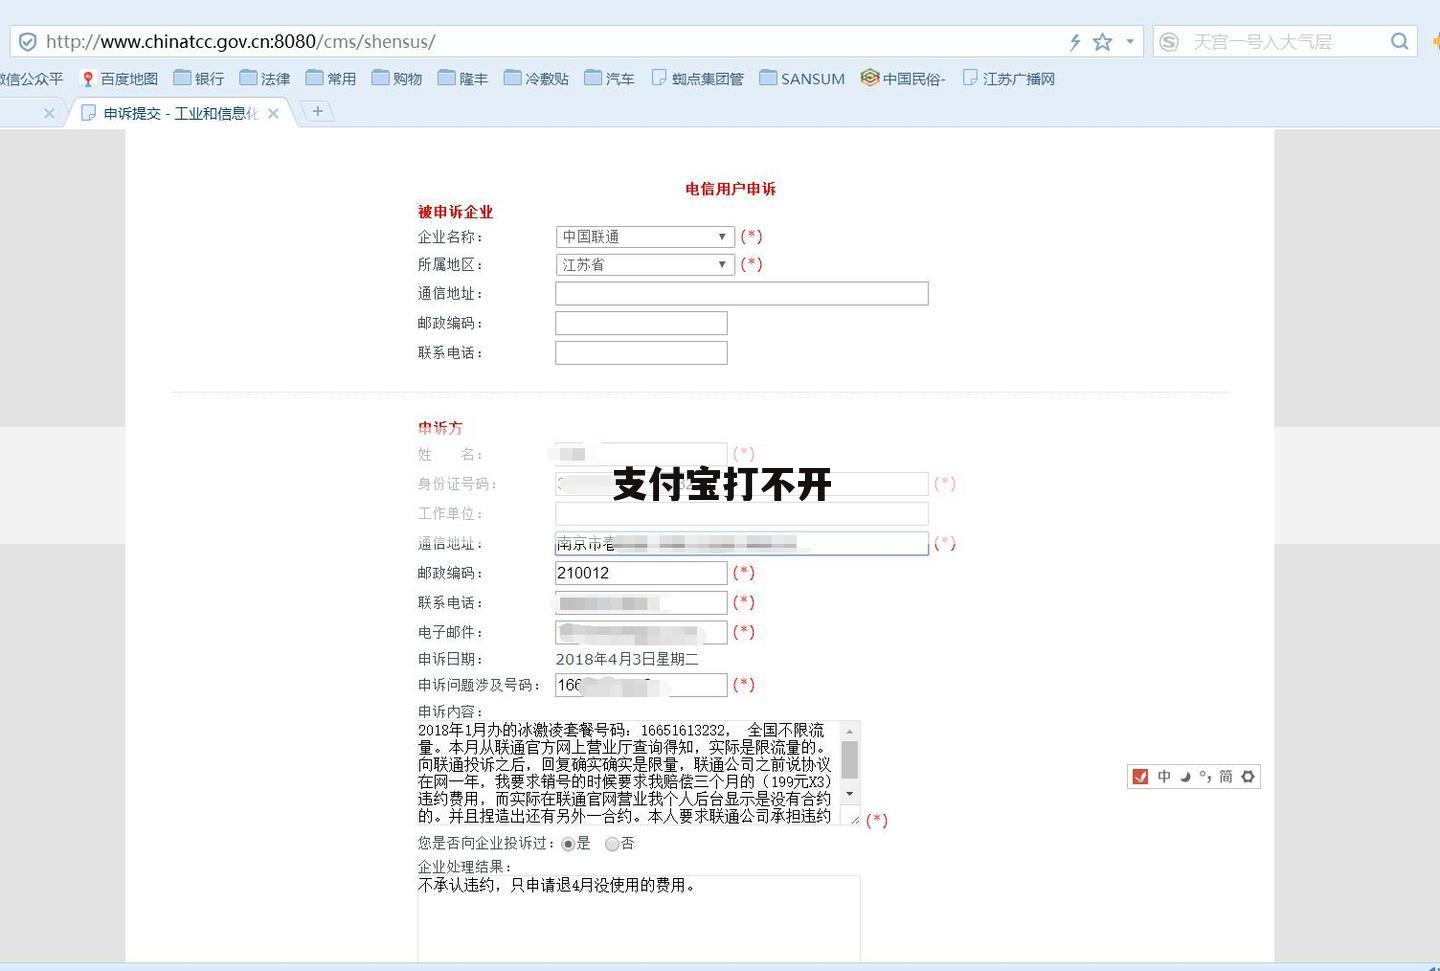Open the 微信公众平 bookmark

point(31,78)
